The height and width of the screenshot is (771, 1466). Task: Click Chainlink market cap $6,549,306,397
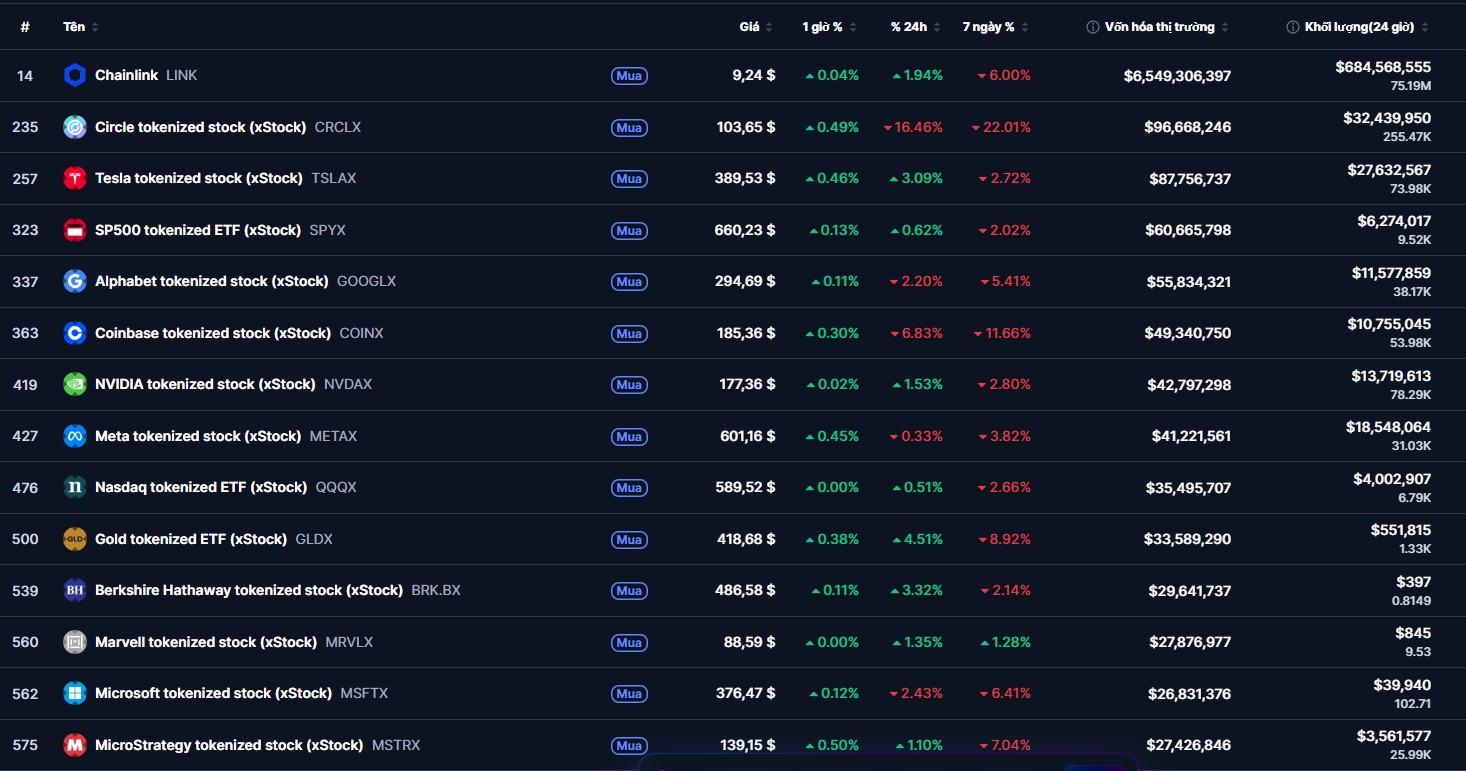[x=1177, y=76]
